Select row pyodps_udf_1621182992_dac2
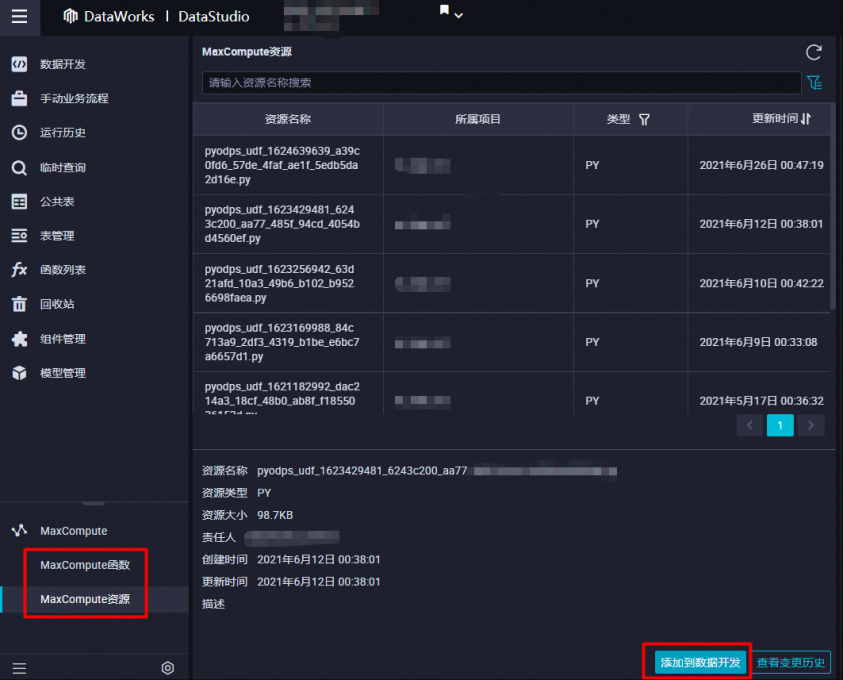843x680 pixels. (x=512, y=393)
